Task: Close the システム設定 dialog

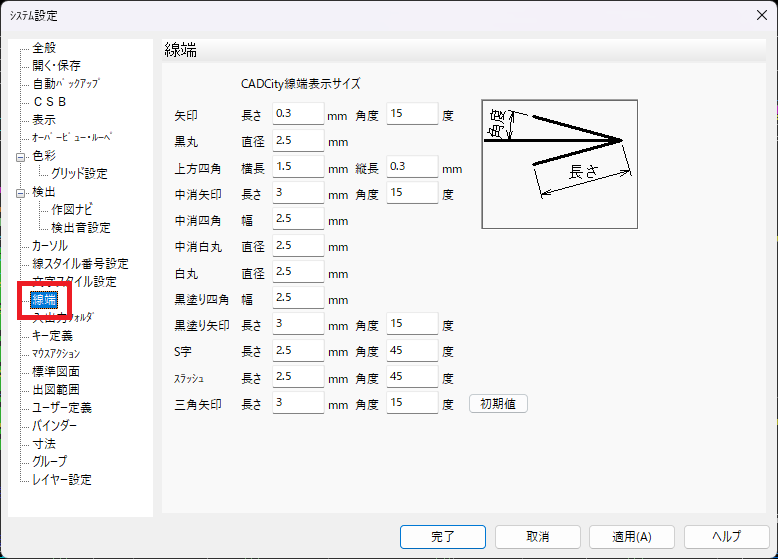Action: click(x=762, y=15)
